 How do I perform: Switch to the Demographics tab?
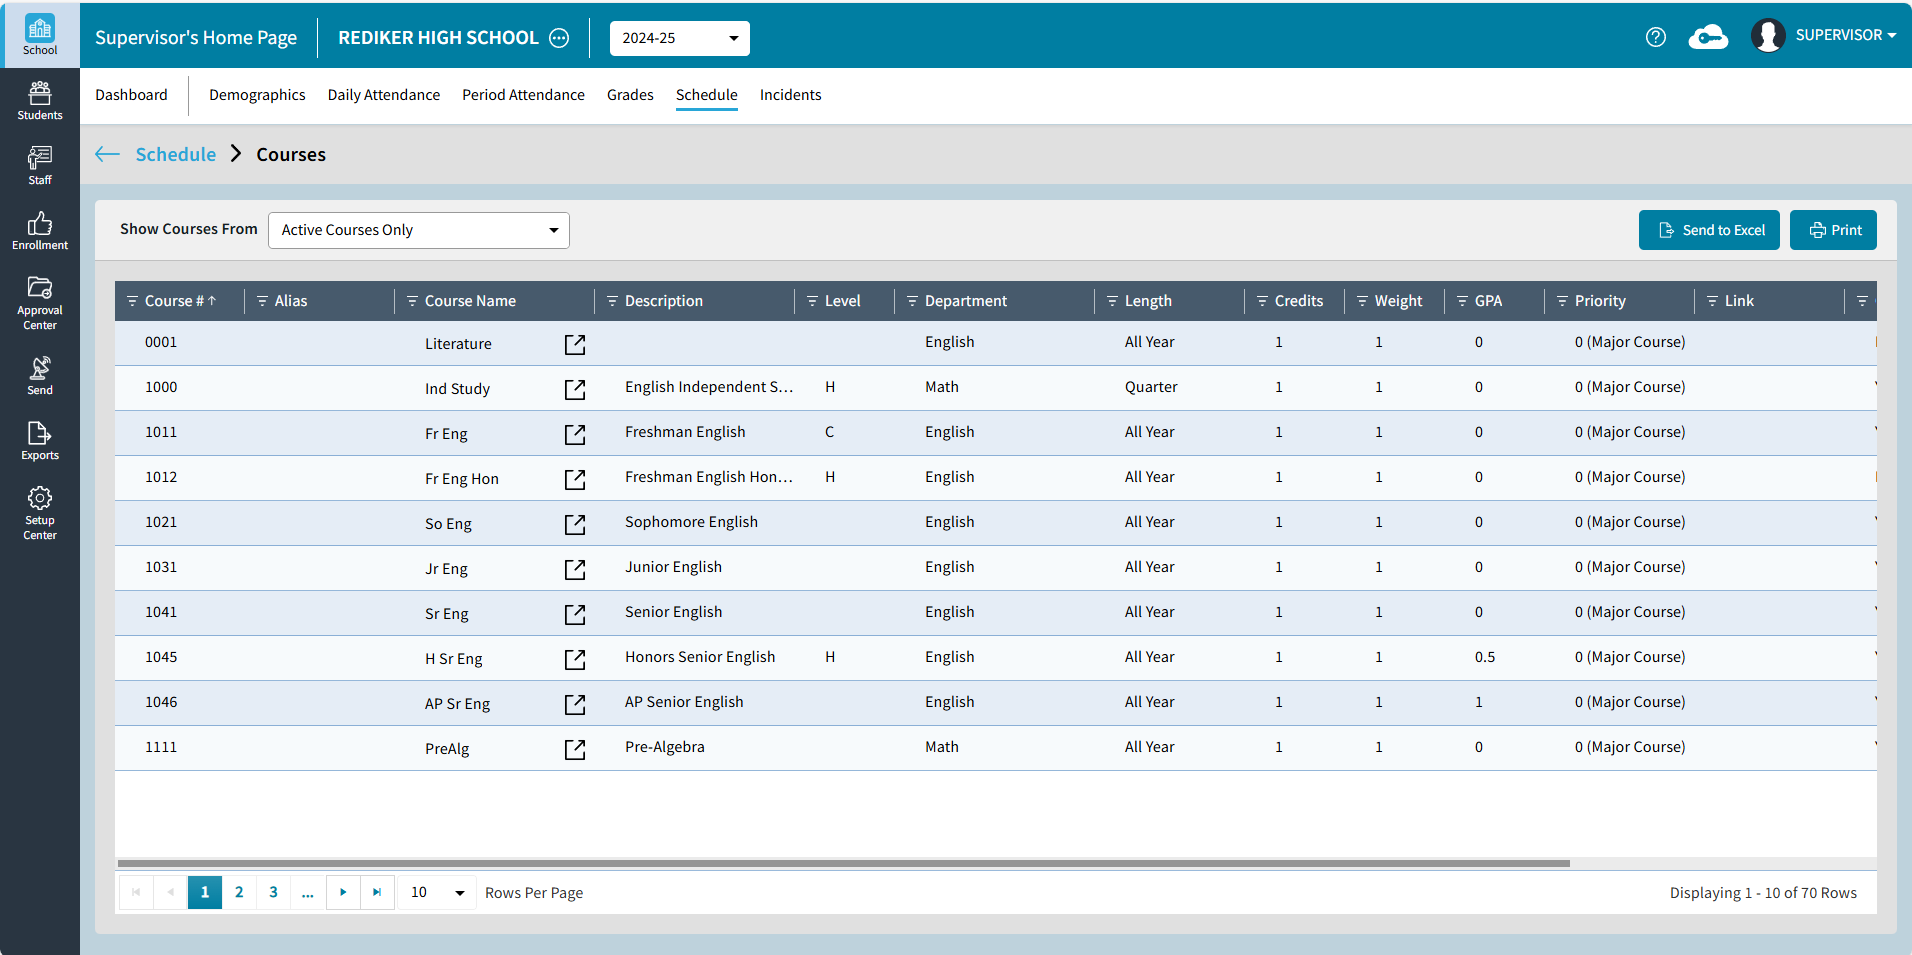257,95
